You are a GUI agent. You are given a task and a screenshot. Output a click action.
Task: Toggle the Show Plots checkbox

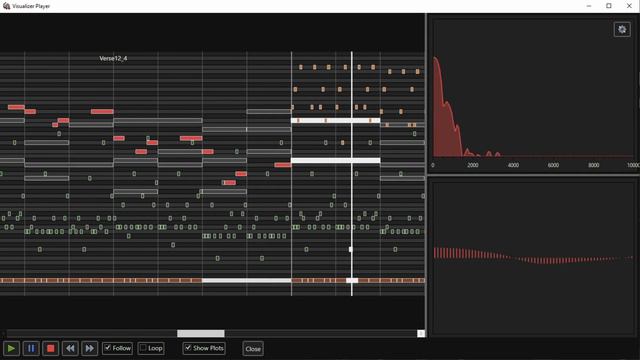(188, 348)
